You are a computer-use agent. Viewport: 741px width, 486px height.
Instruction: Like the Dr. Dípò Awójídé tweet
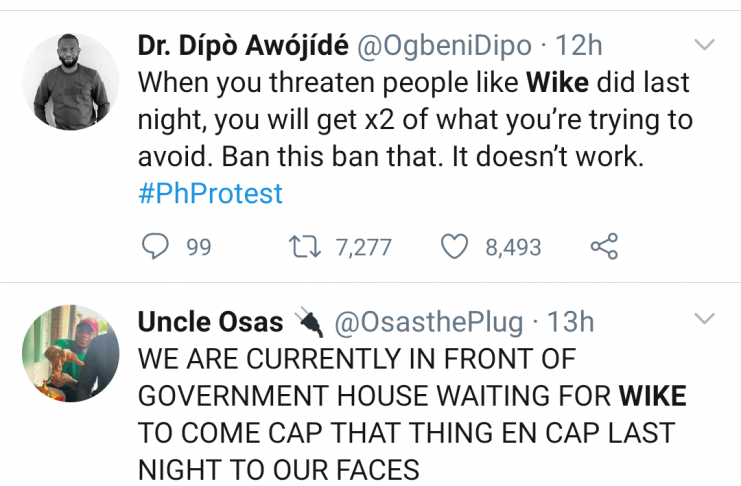(x=455, y=246)
